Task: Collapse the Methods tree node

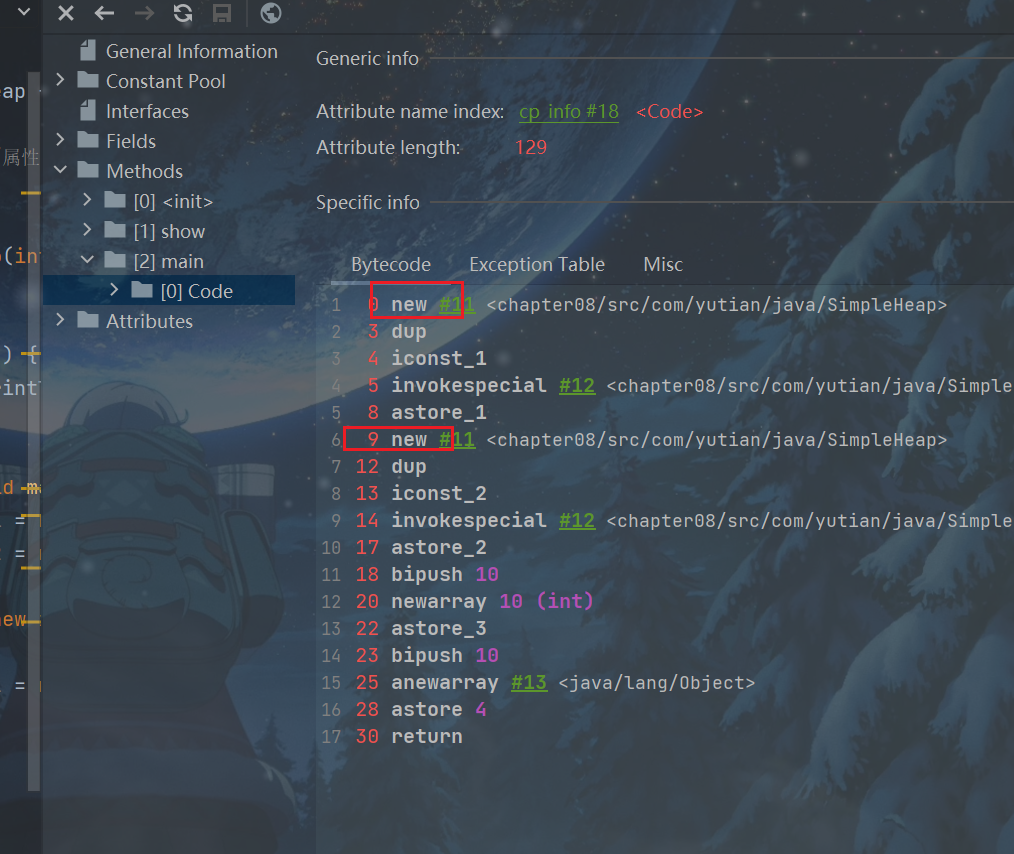Action: pos(60,171)
